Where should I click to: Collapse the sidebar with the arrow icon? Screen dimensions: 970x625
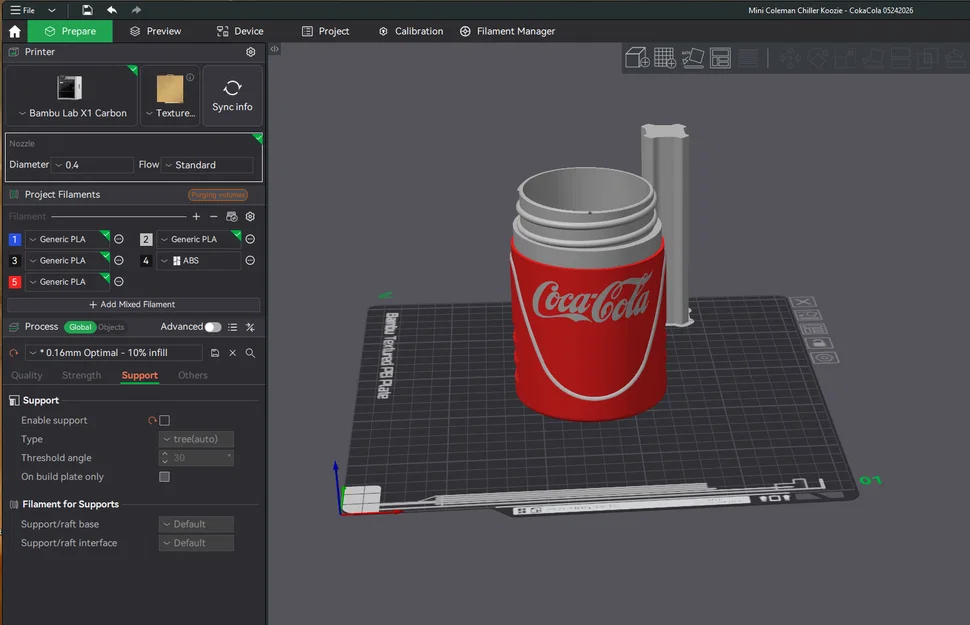click(274, 49)
